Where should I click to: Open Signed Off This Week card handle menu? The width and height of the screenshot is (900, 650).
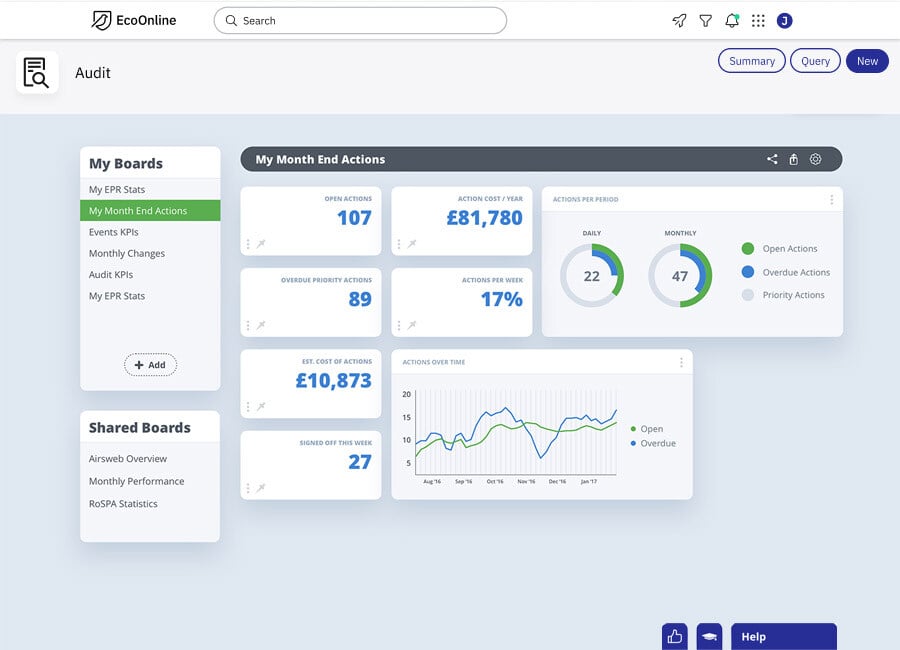point(248,488)
